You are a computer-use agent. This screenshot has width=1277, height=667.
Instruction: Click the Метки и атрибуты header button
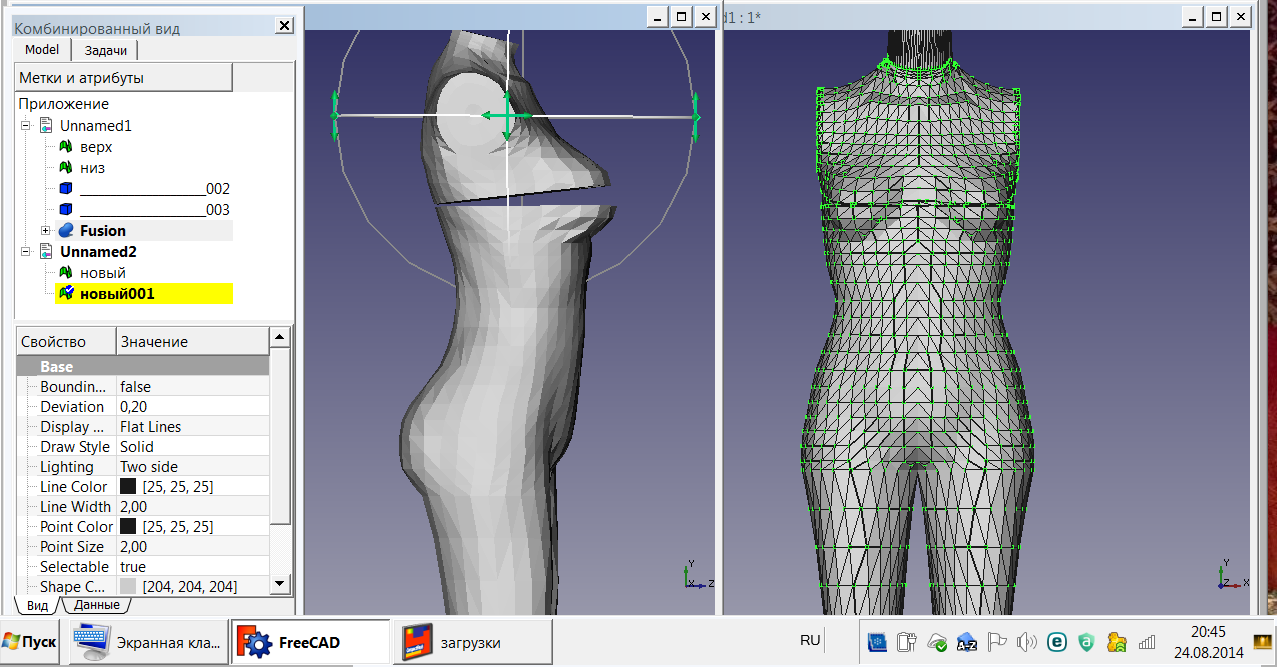click(x=124, y=77)
